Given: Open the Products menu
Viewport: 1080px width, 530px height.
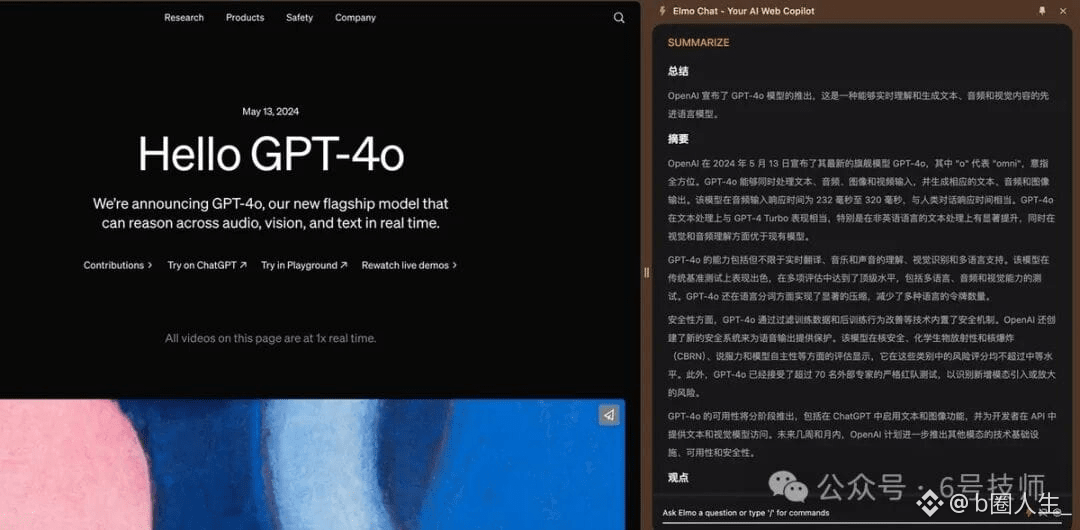Looking at the screenshot, I should [x=245, y=18].
